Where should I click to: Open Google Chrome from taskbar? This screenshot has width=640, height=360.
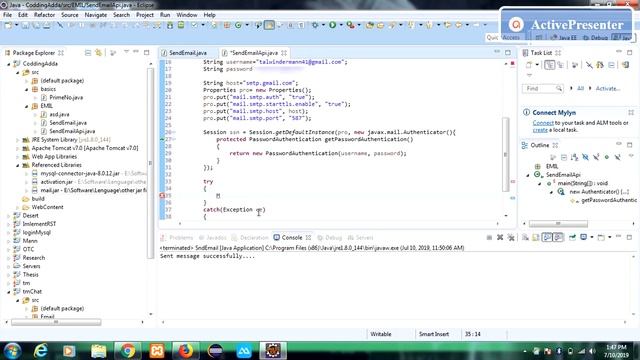pos(128,351)
